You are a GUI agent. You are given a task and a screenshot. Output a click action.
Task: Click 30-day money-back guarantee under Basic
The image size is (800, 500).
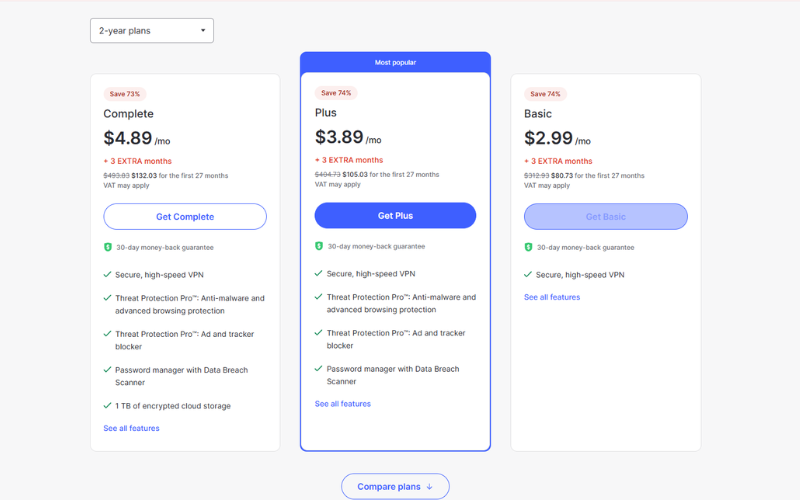coord(585,247)
